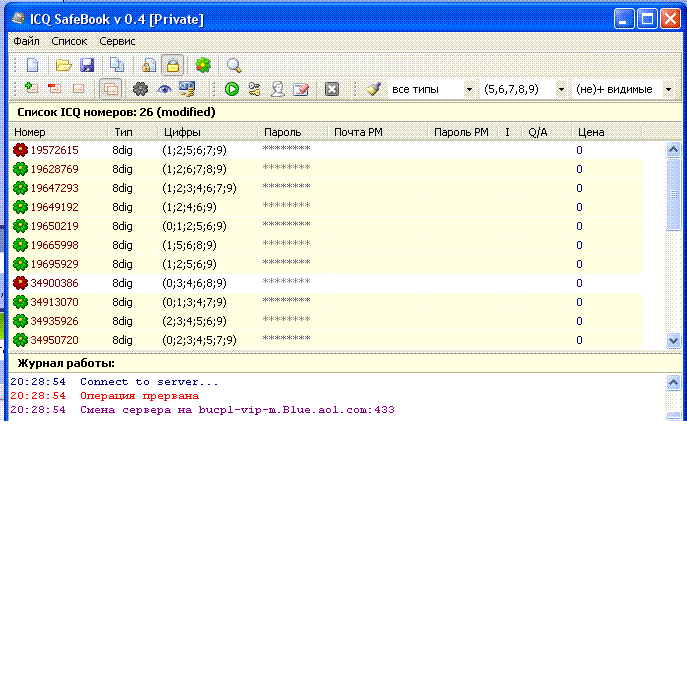687x678 pixels.
Task: Select the row with number 19628769
Action: tap(326, 169)
